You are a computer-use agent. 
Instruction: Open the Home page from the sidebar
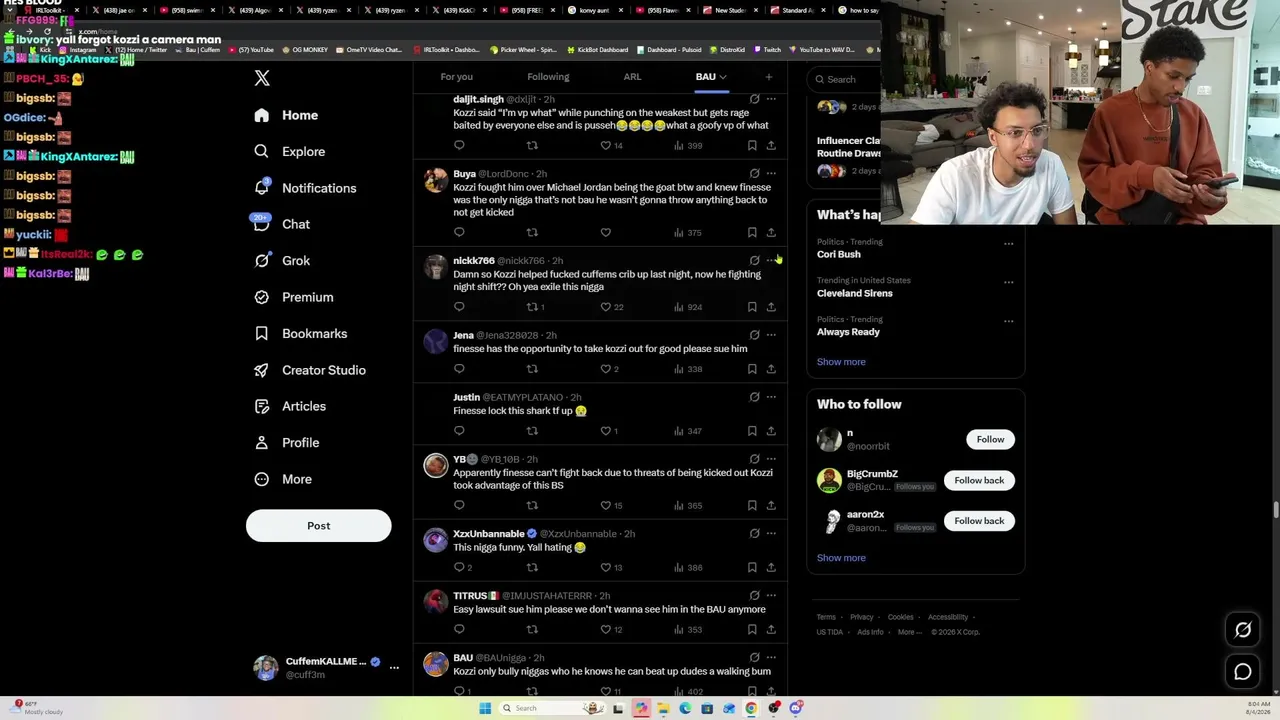[x=286, y=115]
